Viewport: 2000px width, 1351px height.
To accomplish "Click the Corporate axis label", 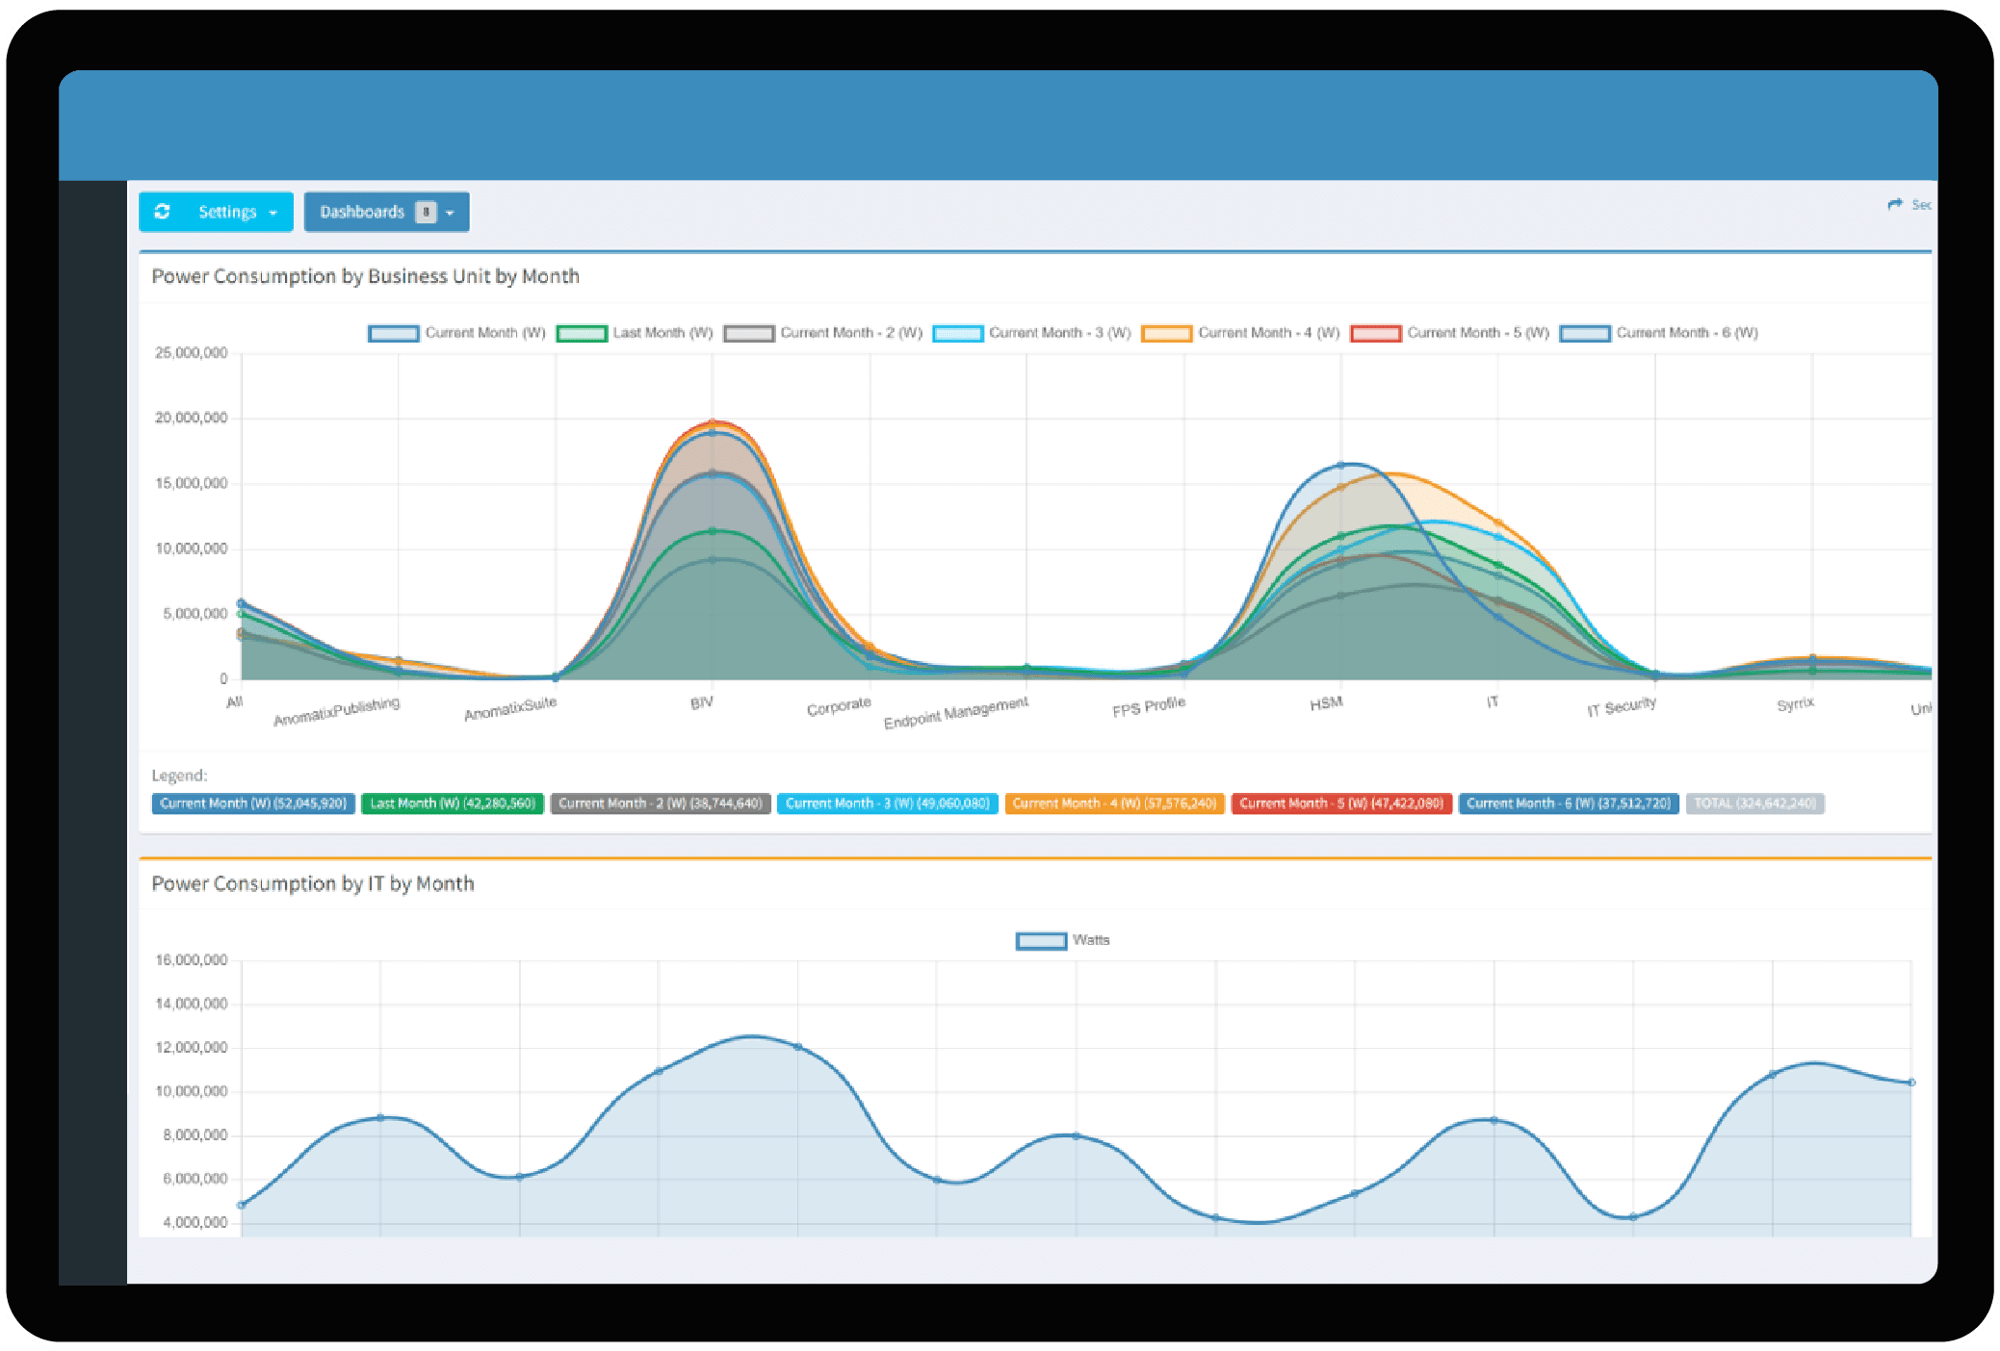I will (839, 706).
